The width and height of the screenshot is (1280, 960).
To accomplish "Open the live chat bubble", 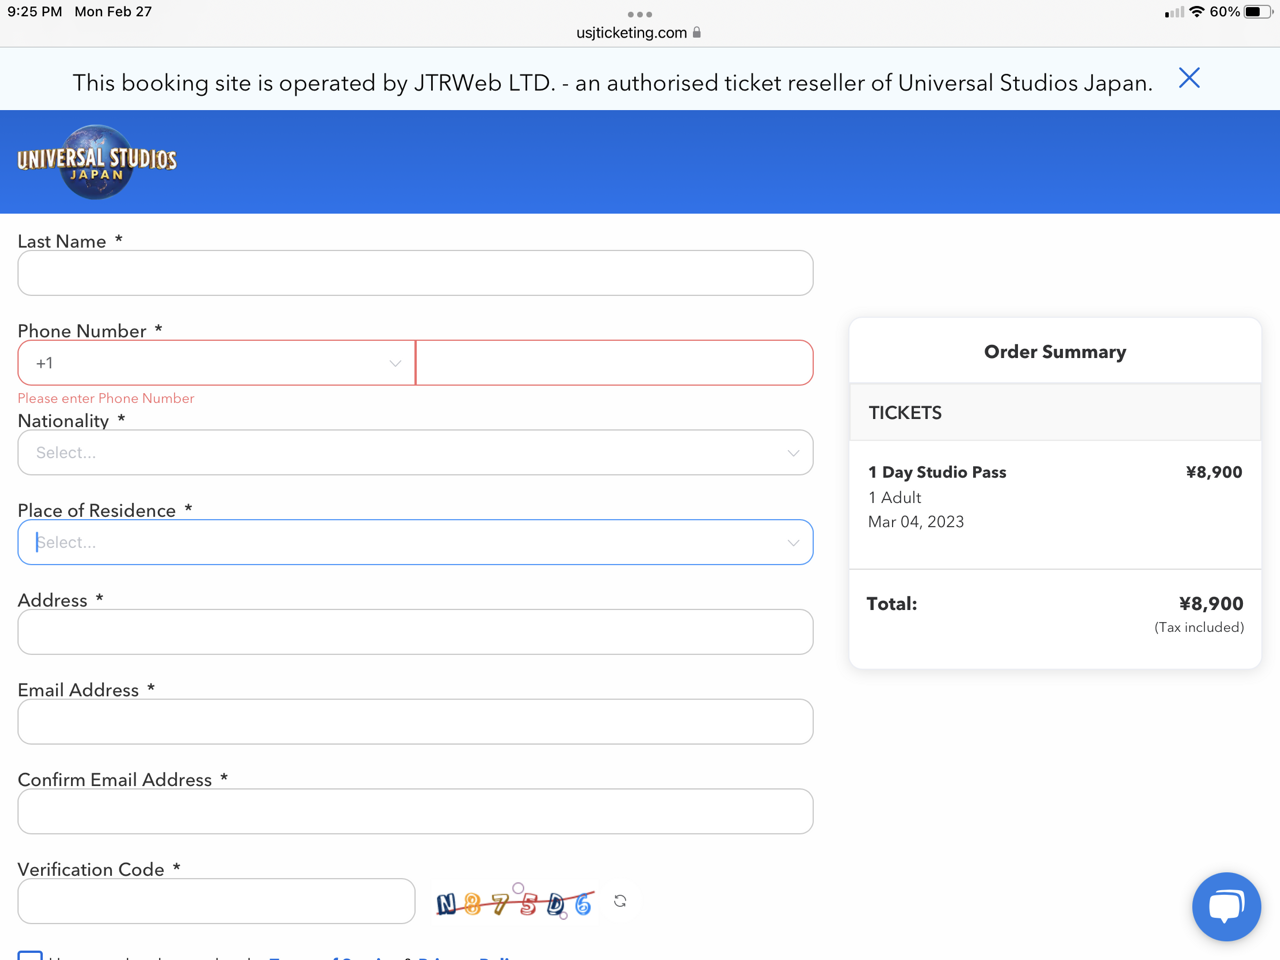I will (1226, 906).
